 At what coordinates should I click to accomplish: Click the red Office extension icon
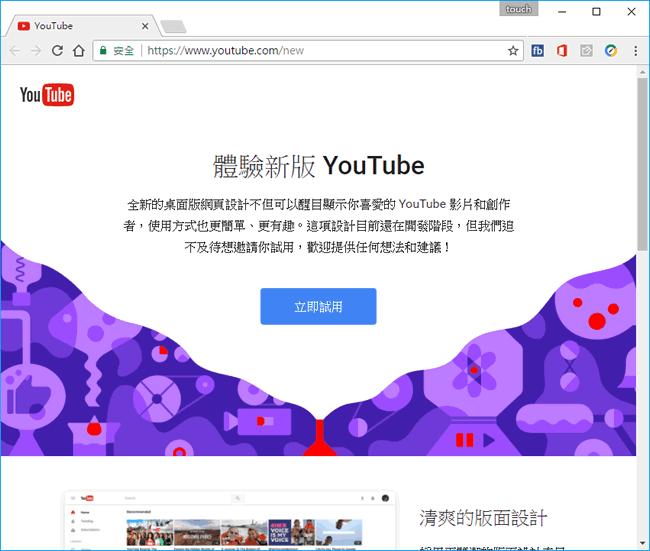[562, 50]
